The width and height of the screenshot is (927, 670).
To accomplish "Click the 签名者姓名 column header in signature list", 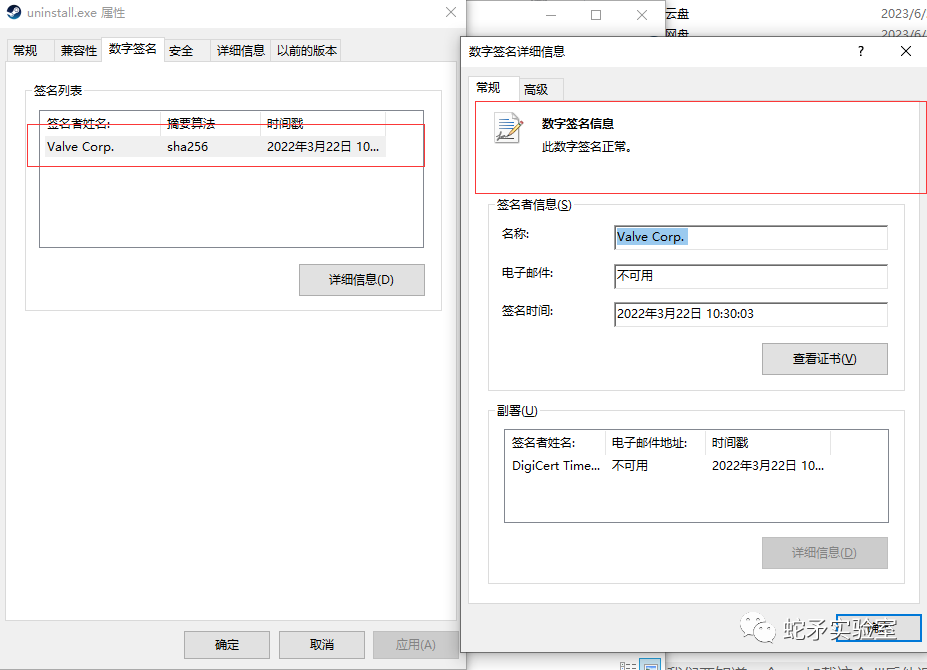I will pyautogui.click(x=101, y=123).
